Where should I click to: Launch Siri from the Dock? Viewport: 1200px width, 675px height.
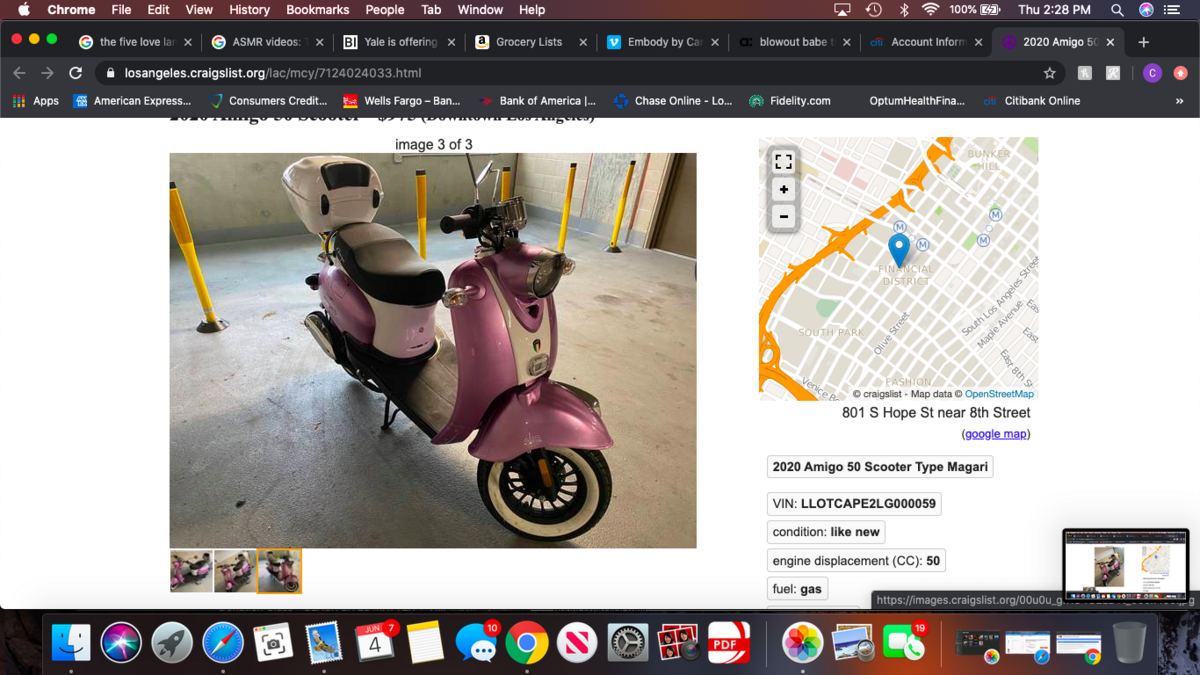click(x=121, y=643)
